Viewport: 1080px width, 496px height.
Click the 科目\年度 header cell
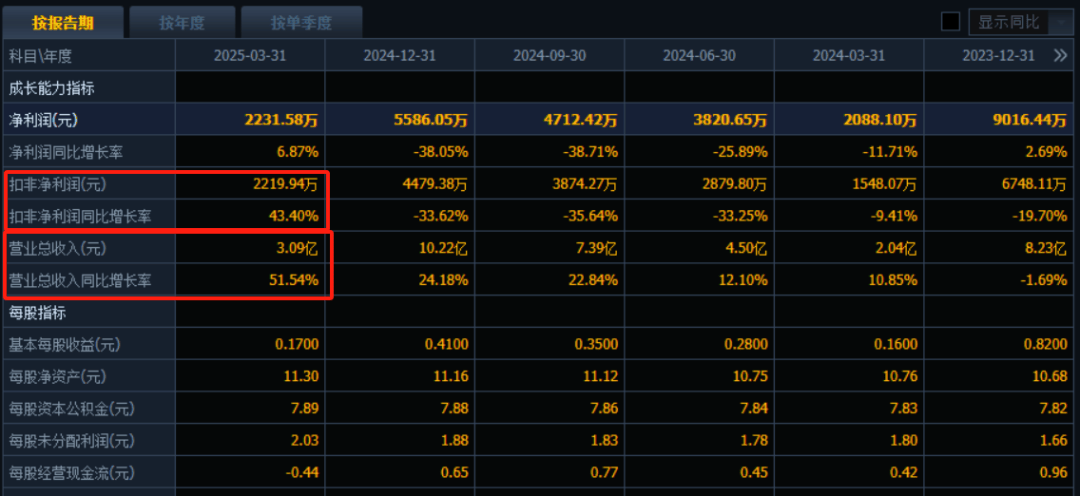[x=41, y=56]
